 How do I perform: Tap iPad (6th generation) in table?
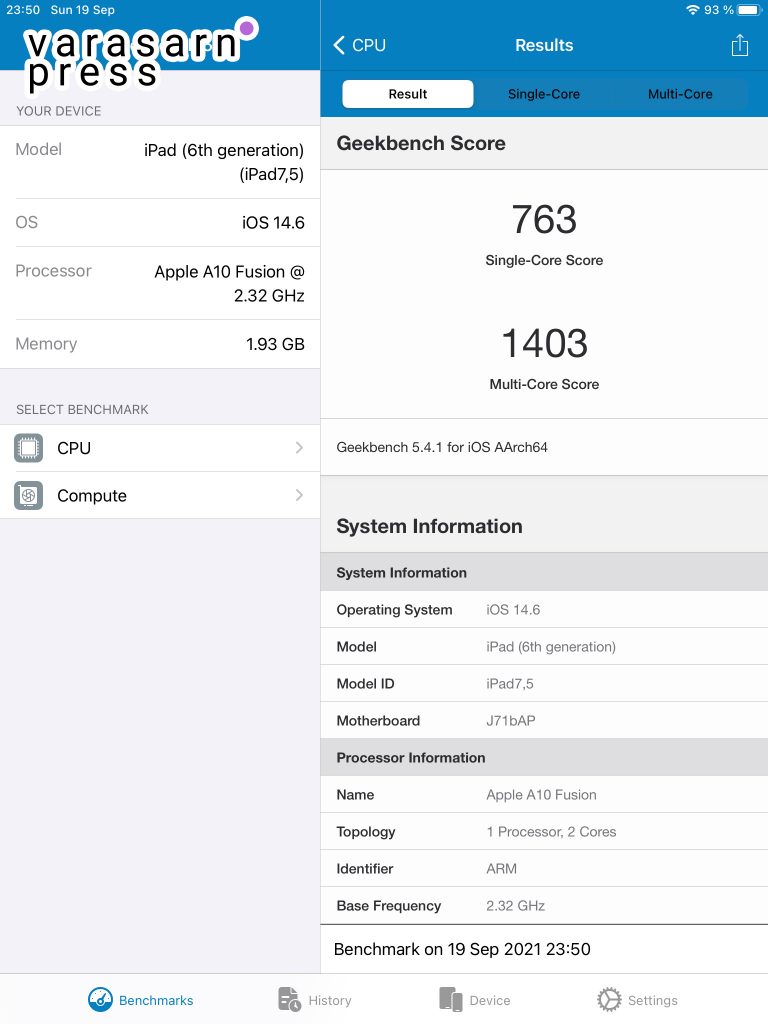click(x=551, y=647)
